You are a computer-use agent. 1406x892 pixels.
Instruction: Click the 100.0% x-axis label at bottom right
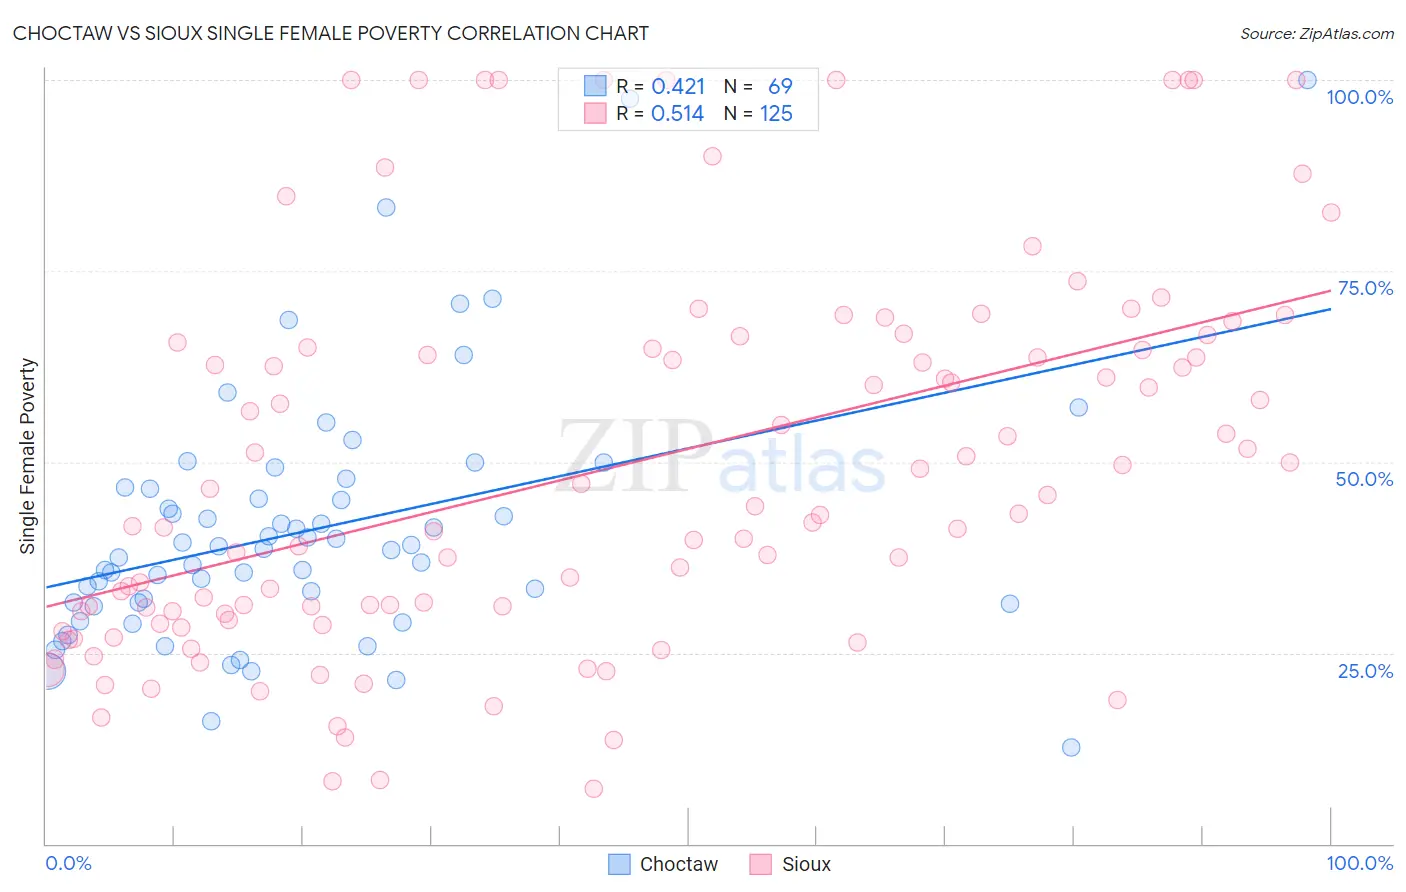coord(1359,863)
